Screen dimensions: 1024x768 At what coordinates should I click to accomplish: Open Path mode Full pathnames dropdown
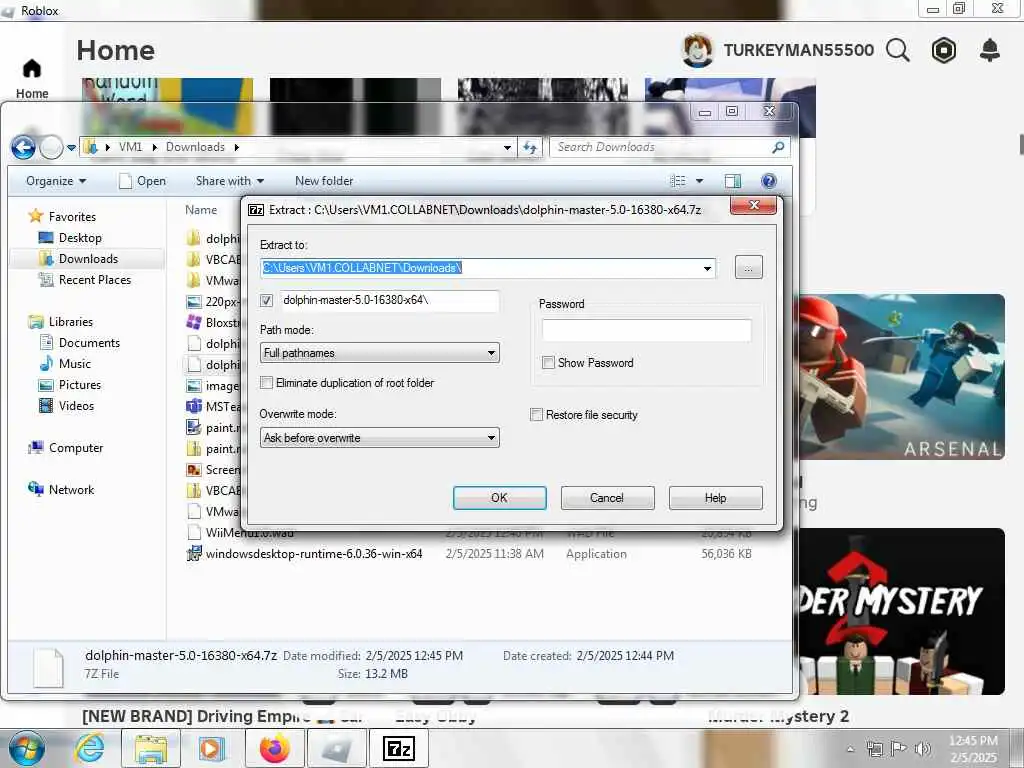[379, 353]
